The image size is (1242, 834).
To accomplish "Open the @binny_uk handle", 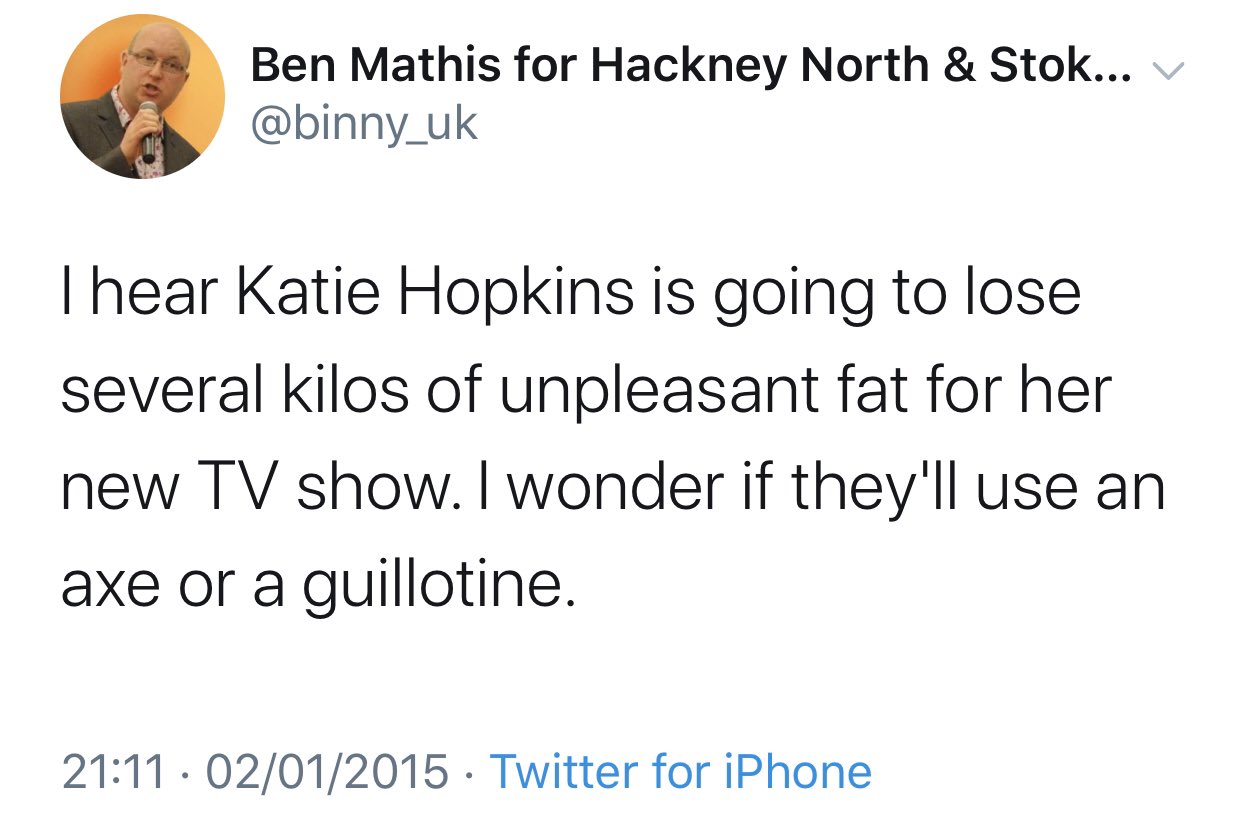I will pos(364,124).
